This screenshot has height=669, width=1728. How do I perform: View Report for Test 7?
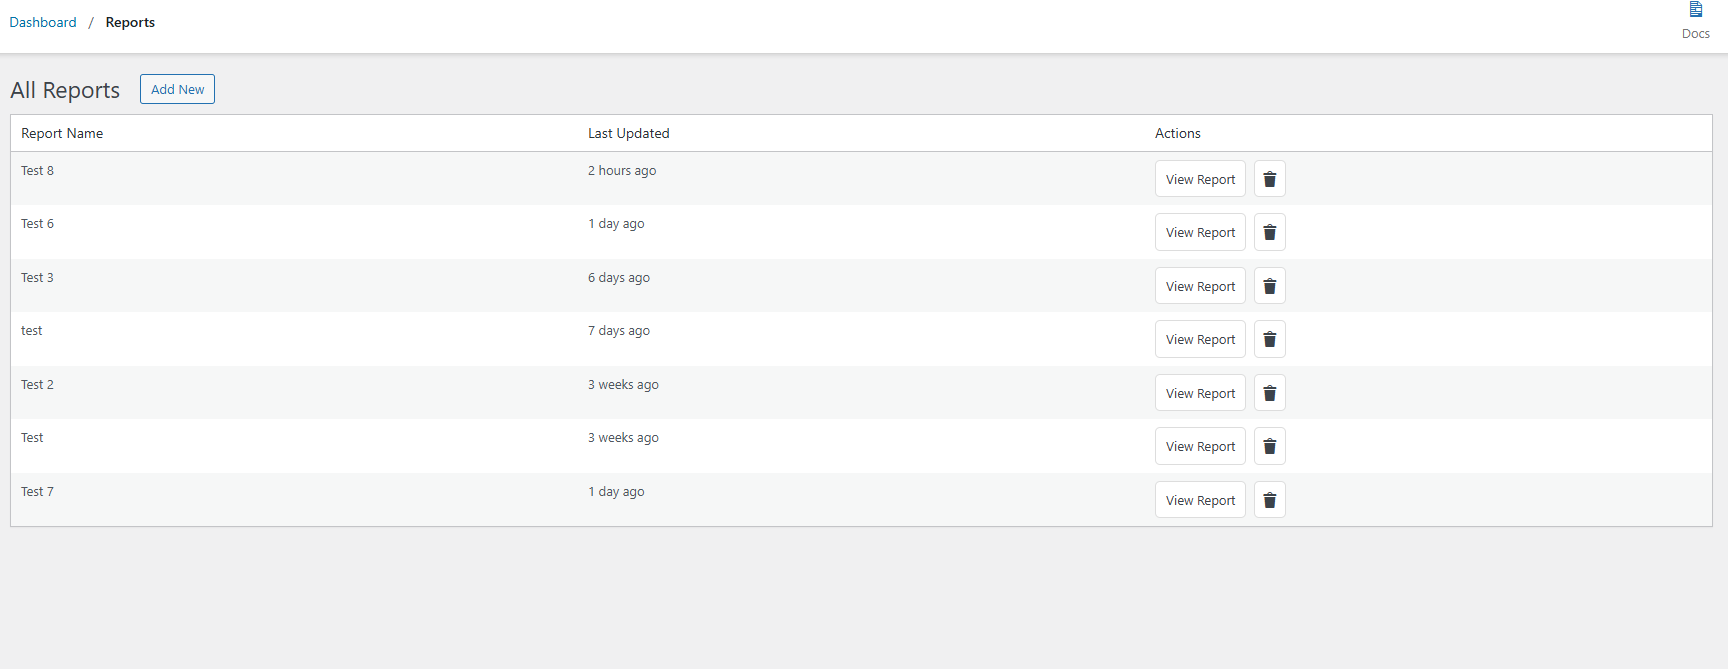[1200, 500]
